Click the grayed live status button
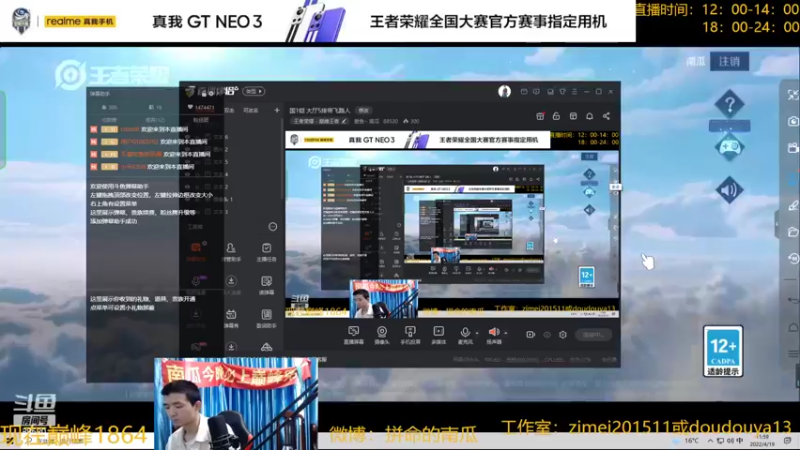The image size is (800, 450). (x=593, y=335)
